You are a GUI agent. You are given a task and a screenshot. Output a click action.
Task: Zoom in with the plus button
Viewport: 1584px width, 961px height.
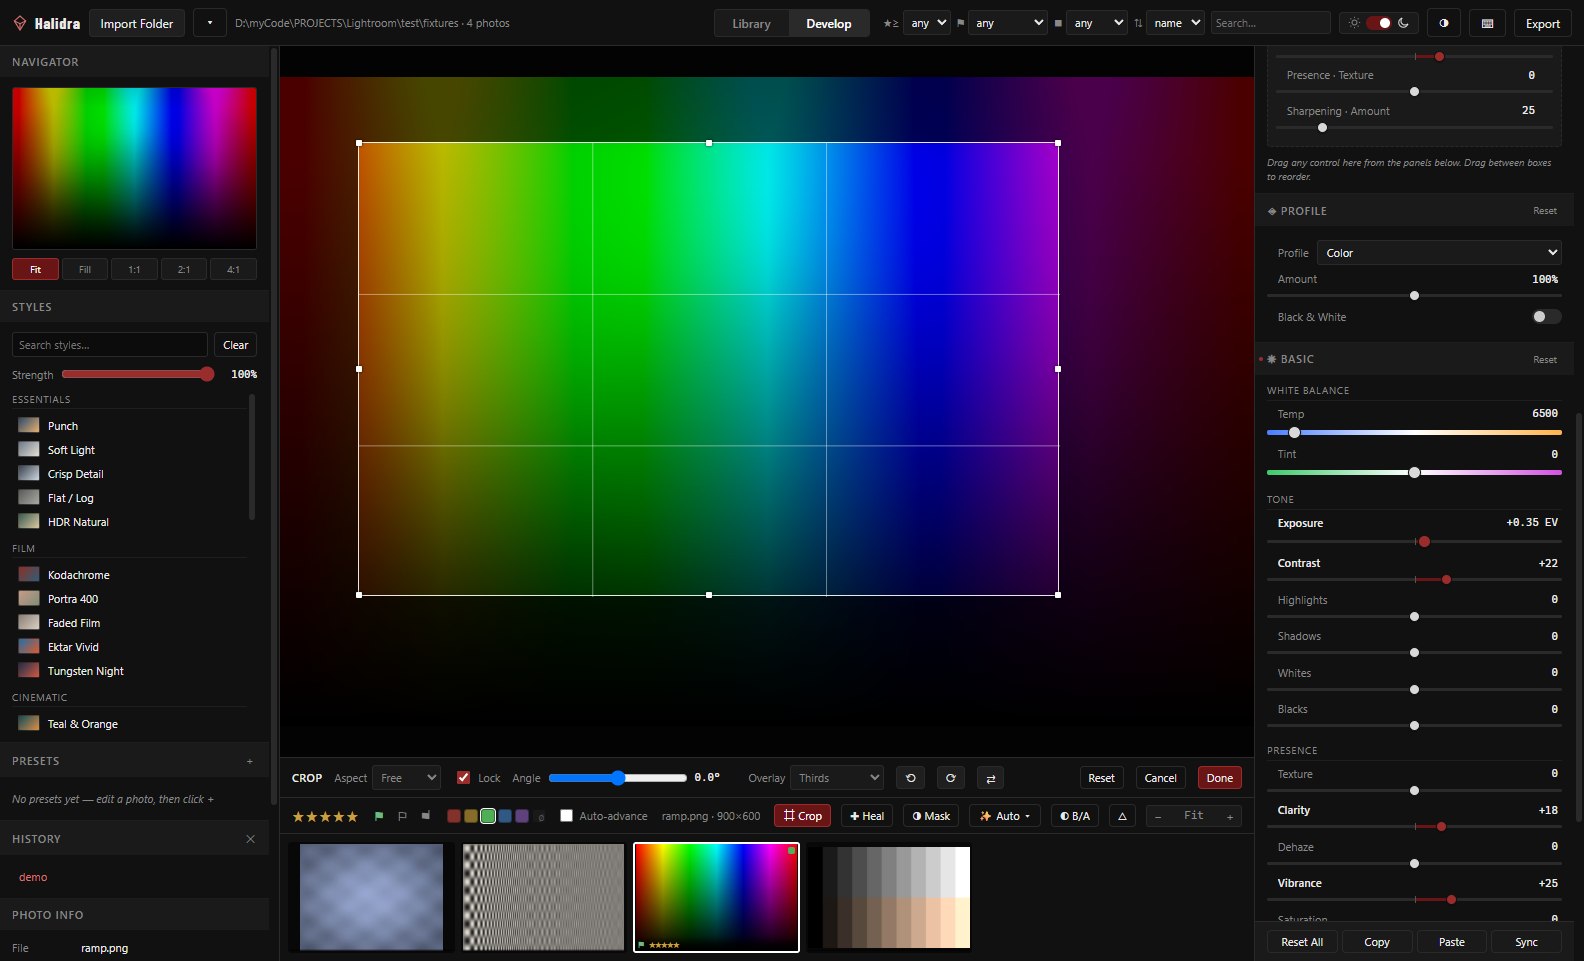tap(1230, 816)
